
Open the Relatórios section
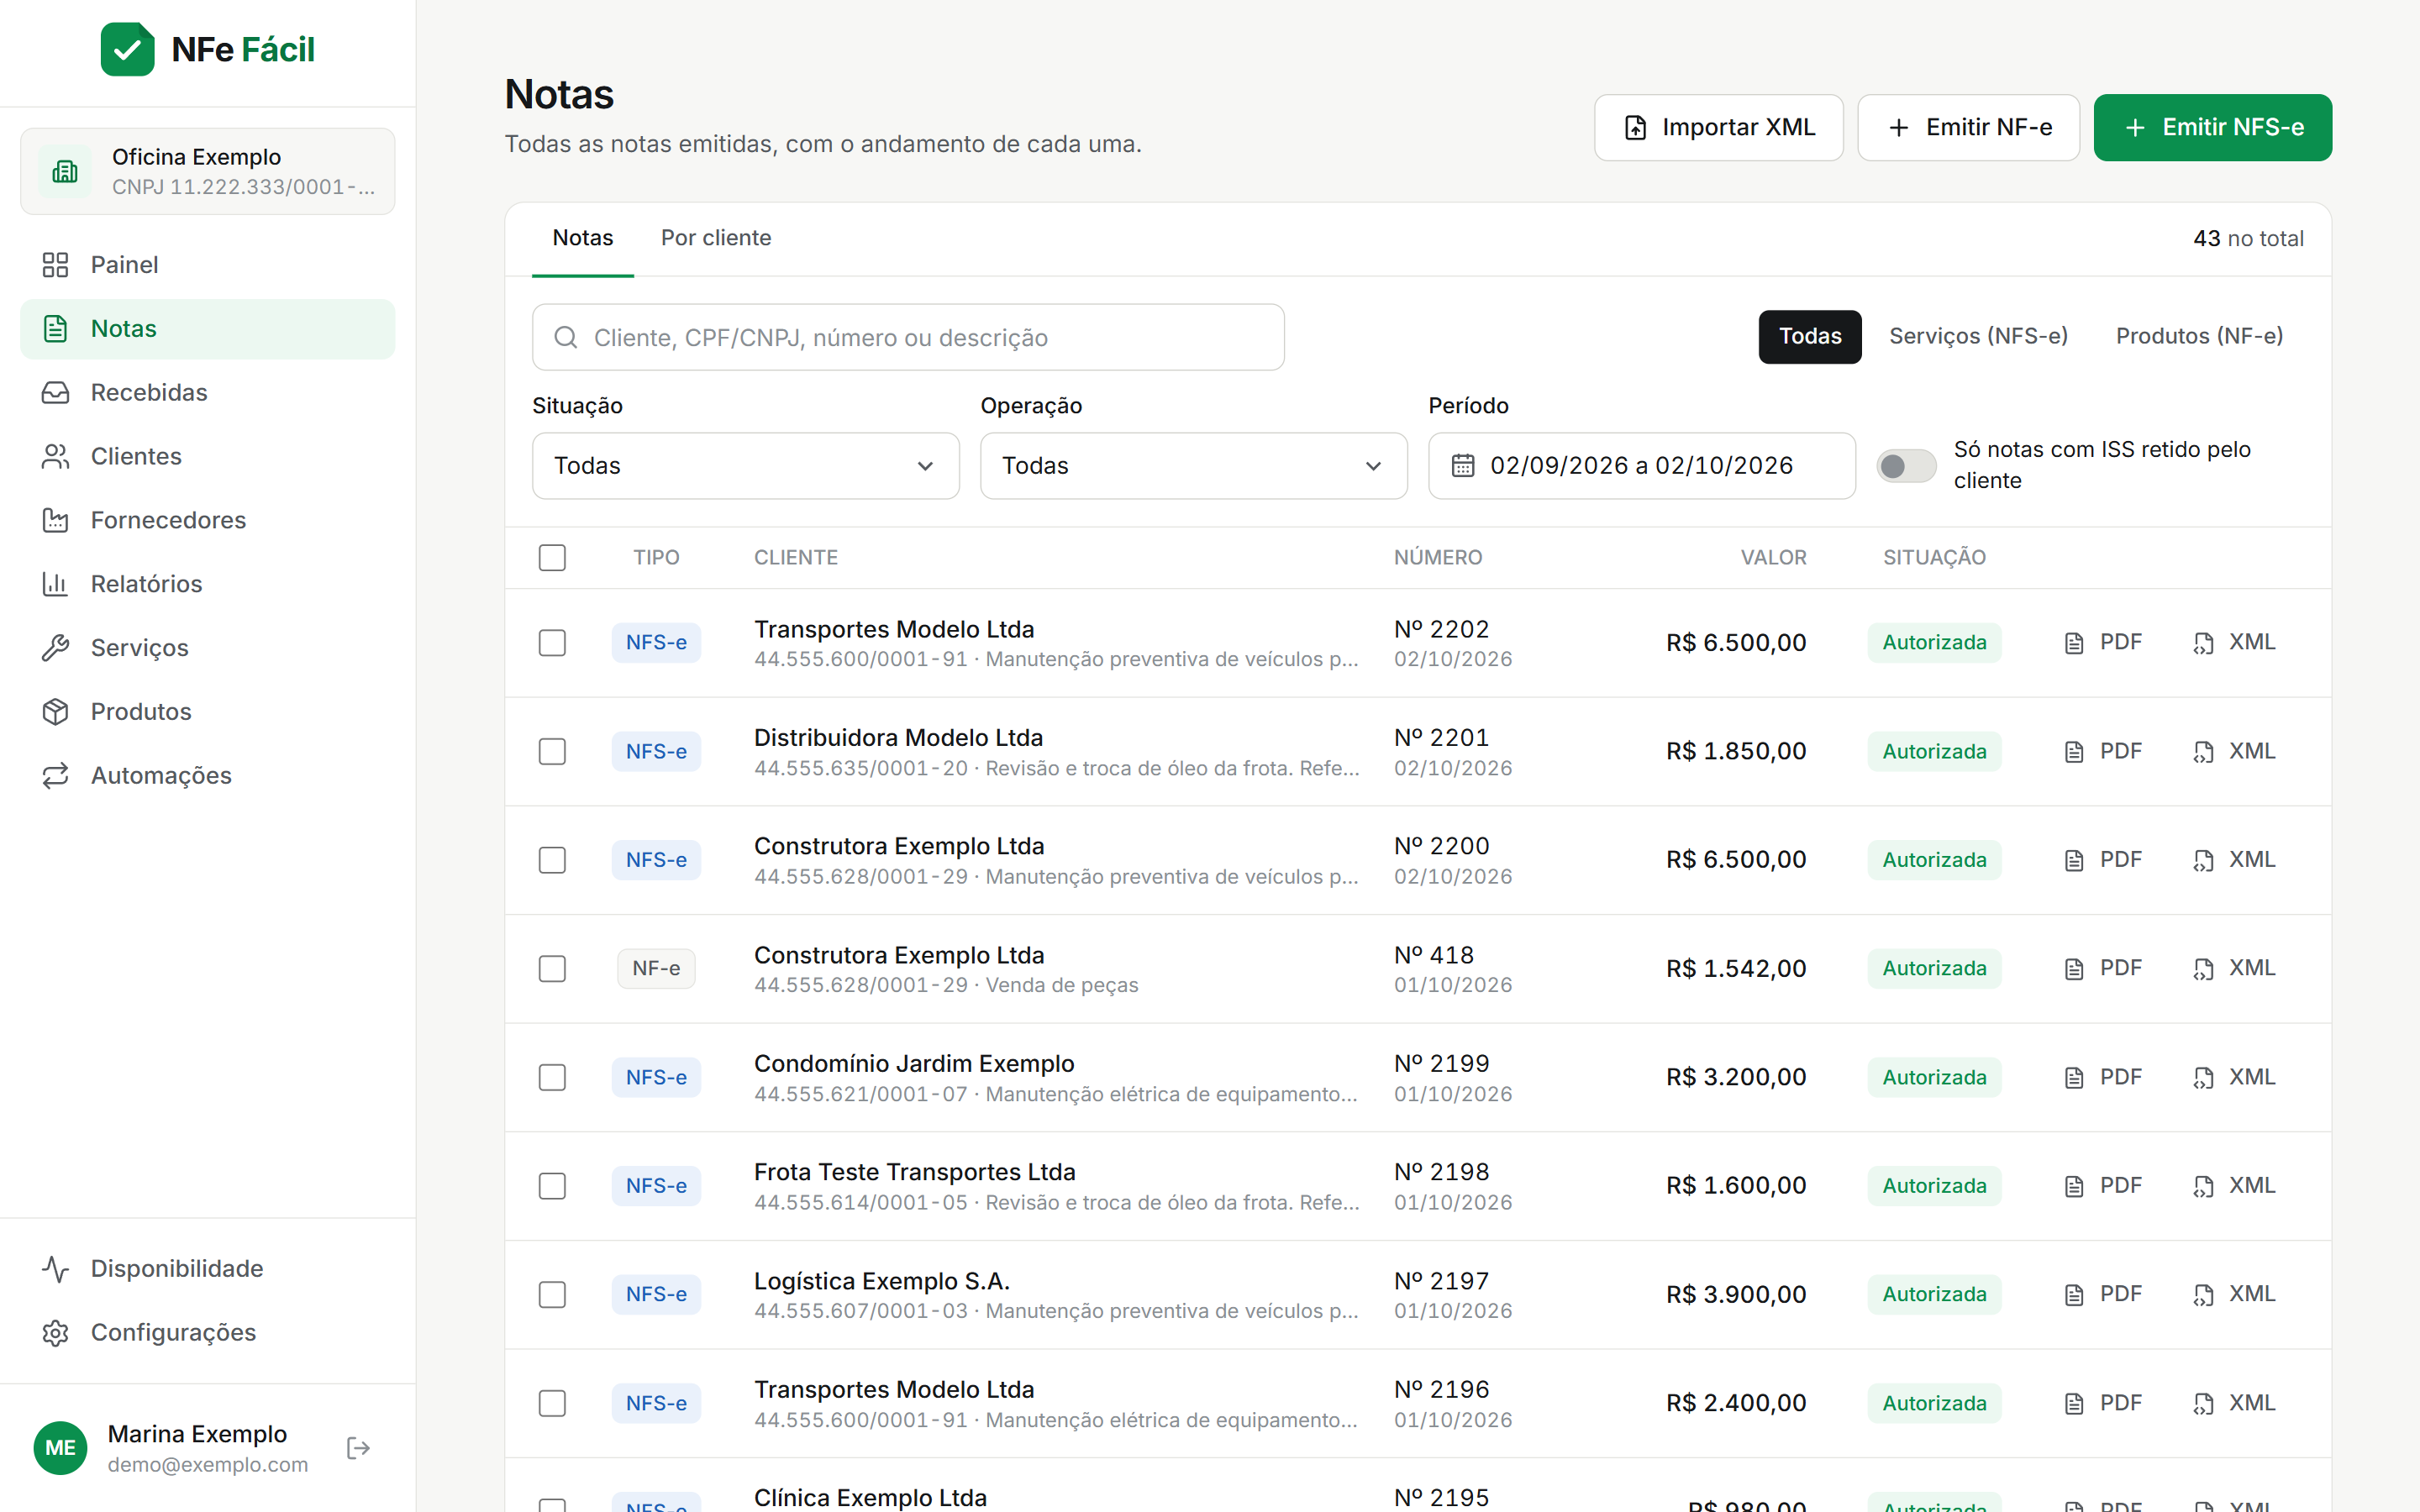(207, 584)
